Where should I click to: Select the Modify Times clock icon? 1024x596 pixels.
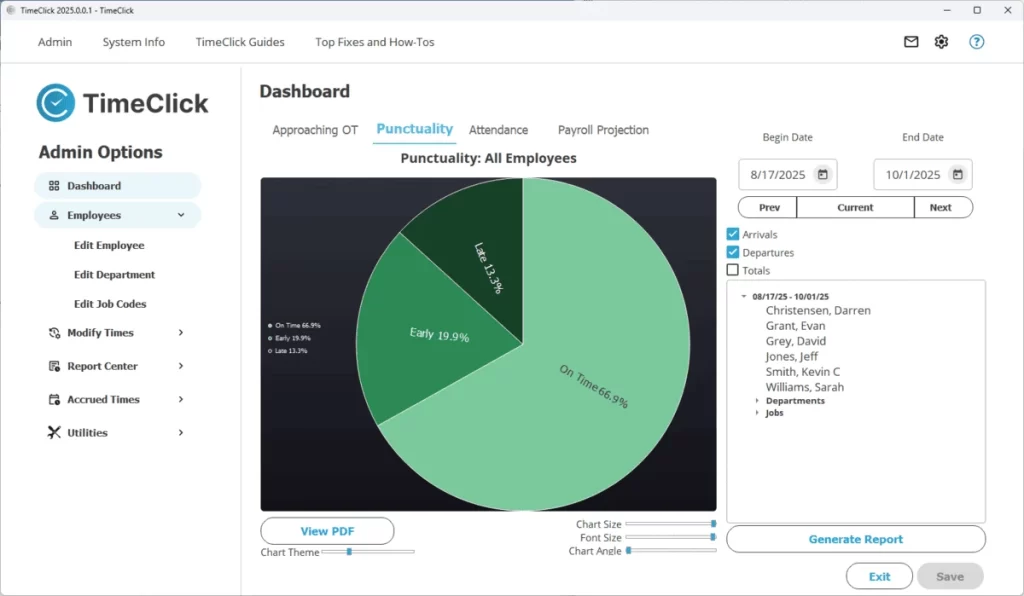54,332
